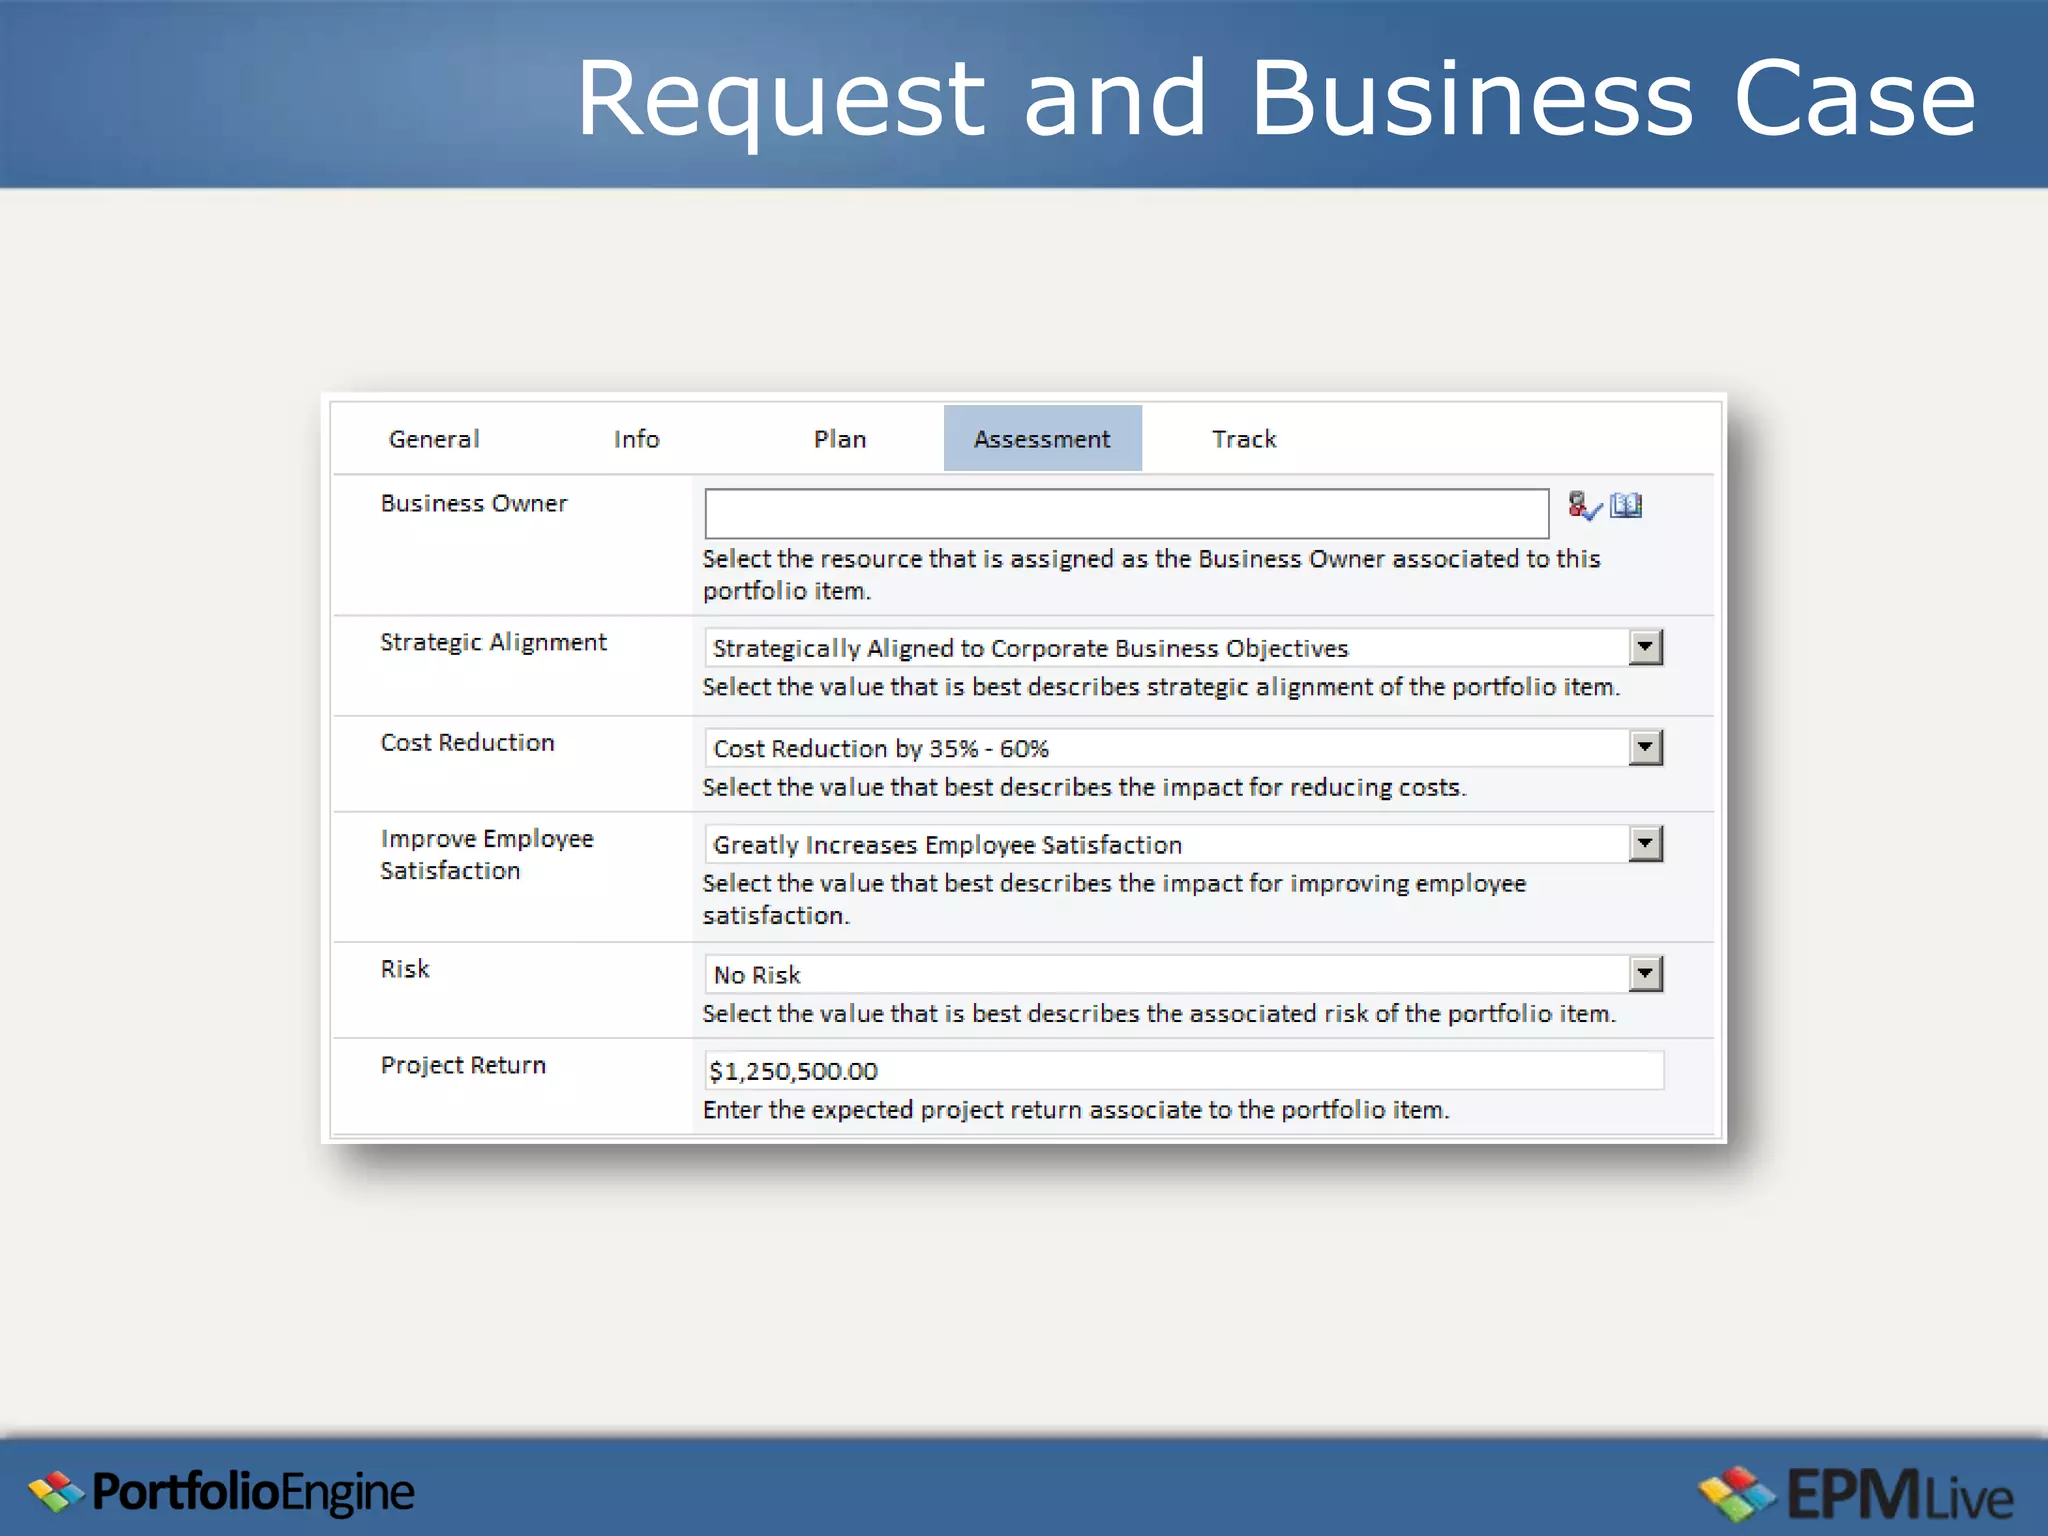Click the EPM Live logo
This screenshot has width=2048, height=1536.
[1856, 1494]
